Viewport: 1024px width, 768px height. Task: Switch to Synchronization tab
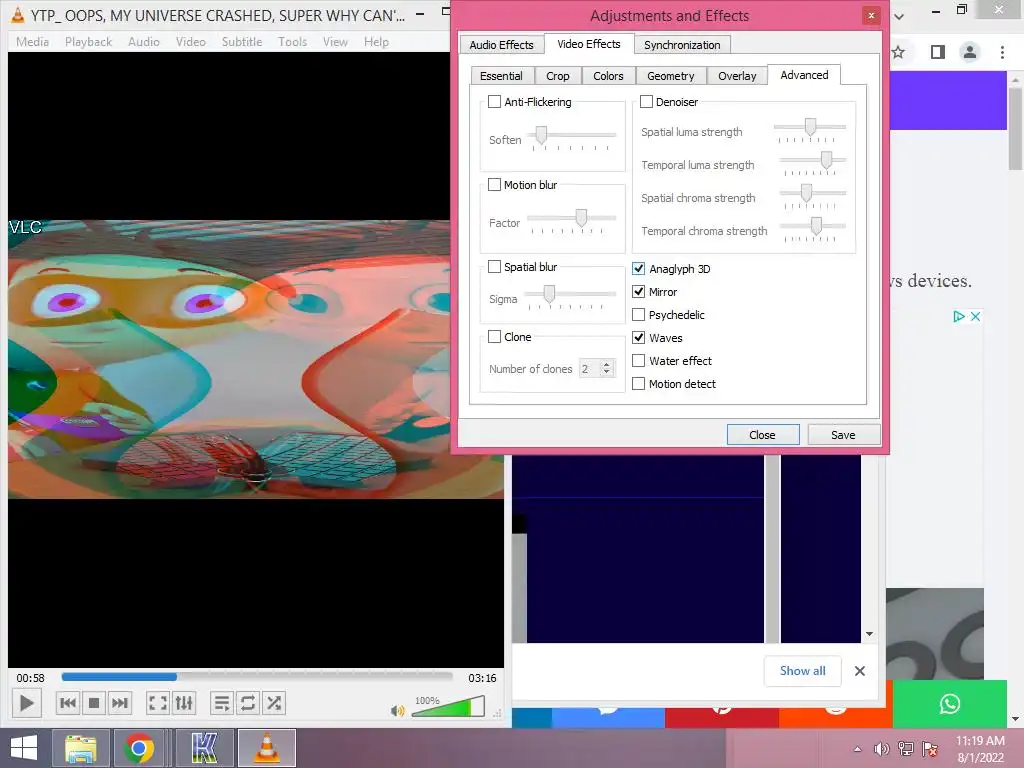click(x=682, y=44)
